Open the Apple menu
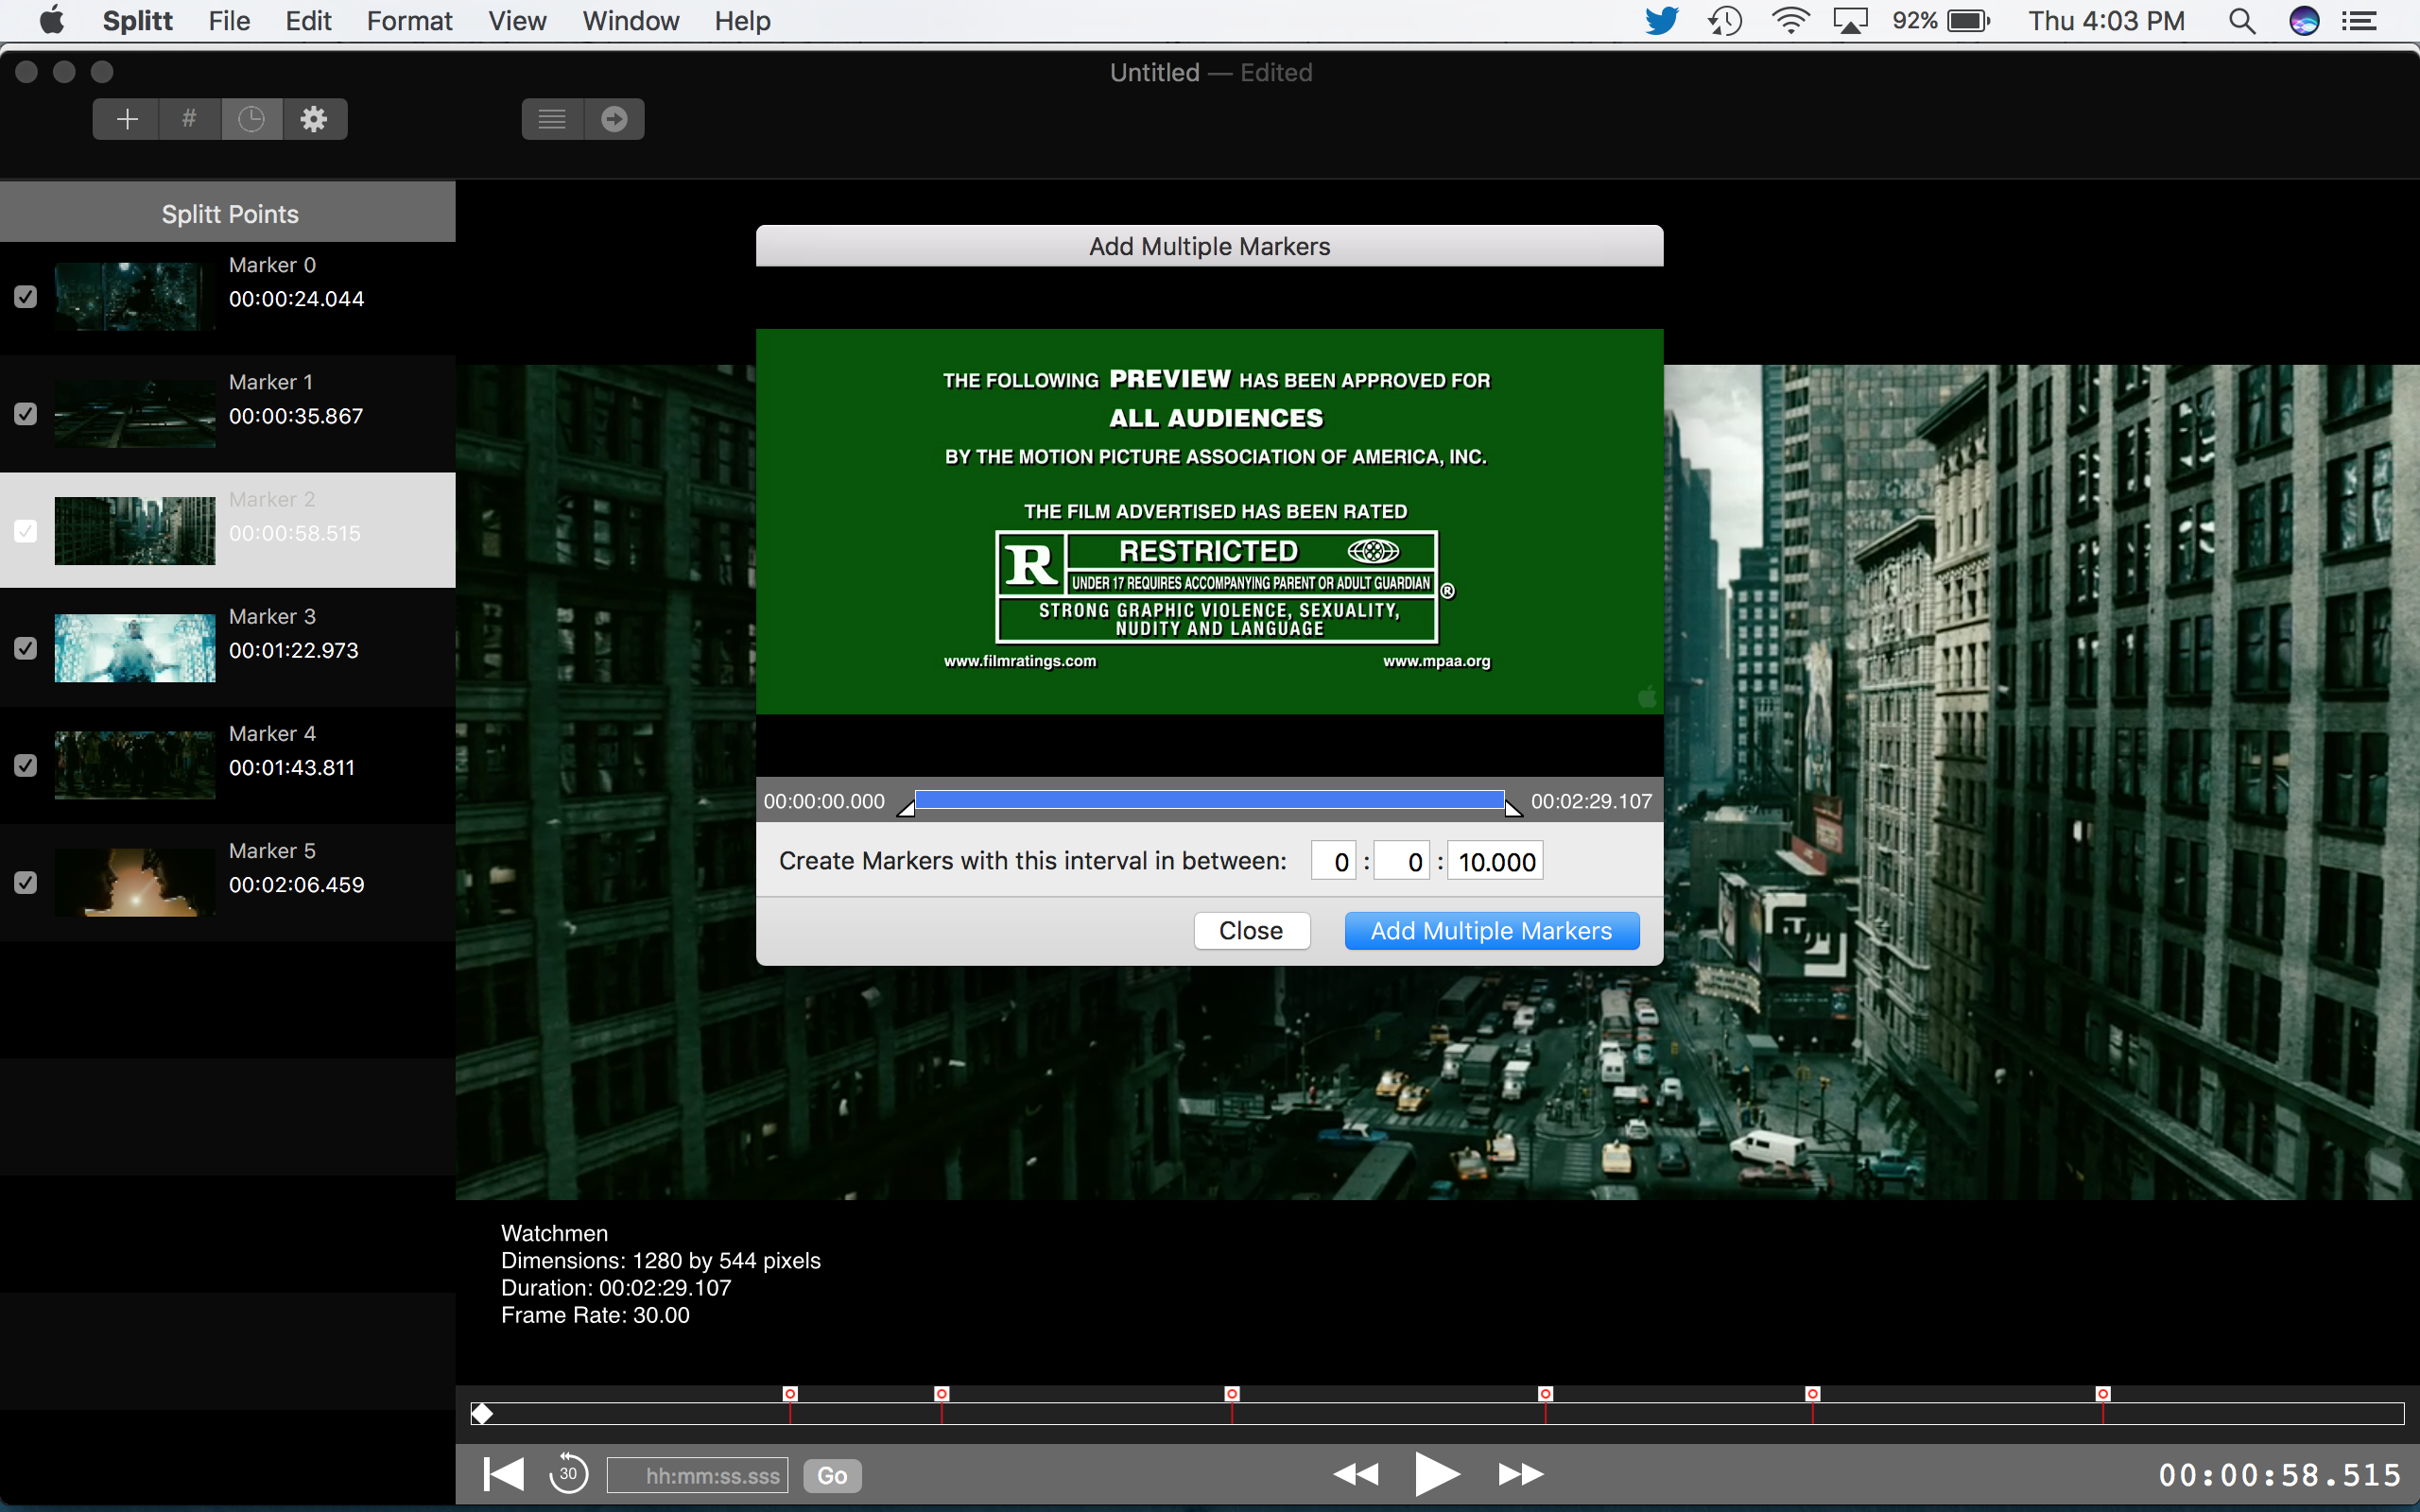2420x1512 pixels. click(51, 20)
